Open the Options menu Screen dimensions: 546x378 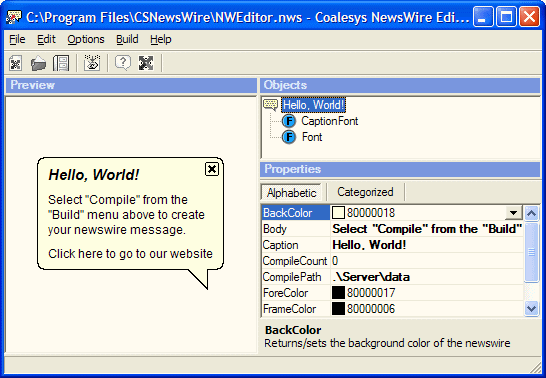[86, 39]
